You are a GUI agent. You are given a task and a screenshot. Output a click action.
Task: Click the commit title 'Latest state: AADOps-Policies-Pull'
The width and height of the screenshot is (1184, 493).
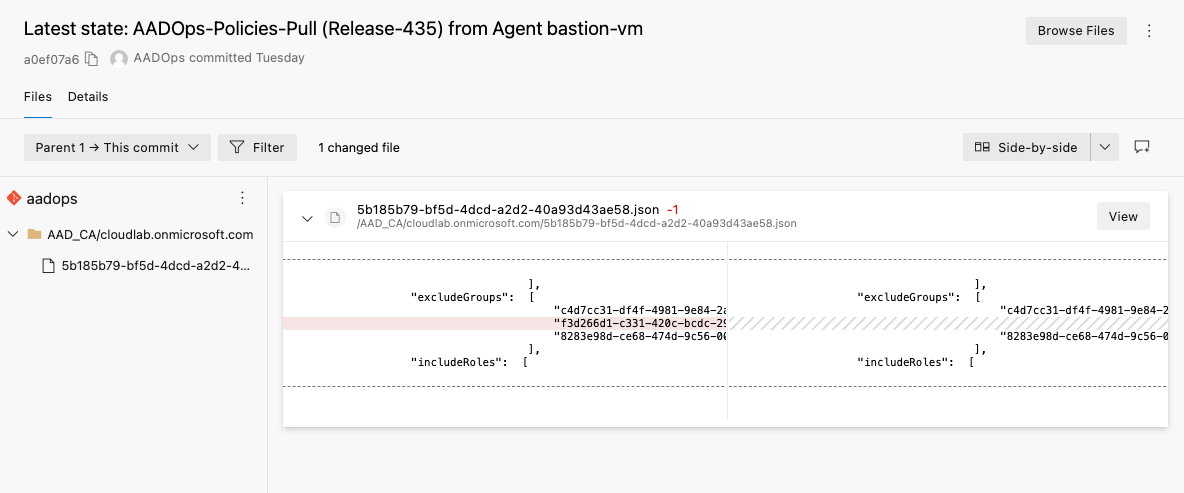[333, 29]
